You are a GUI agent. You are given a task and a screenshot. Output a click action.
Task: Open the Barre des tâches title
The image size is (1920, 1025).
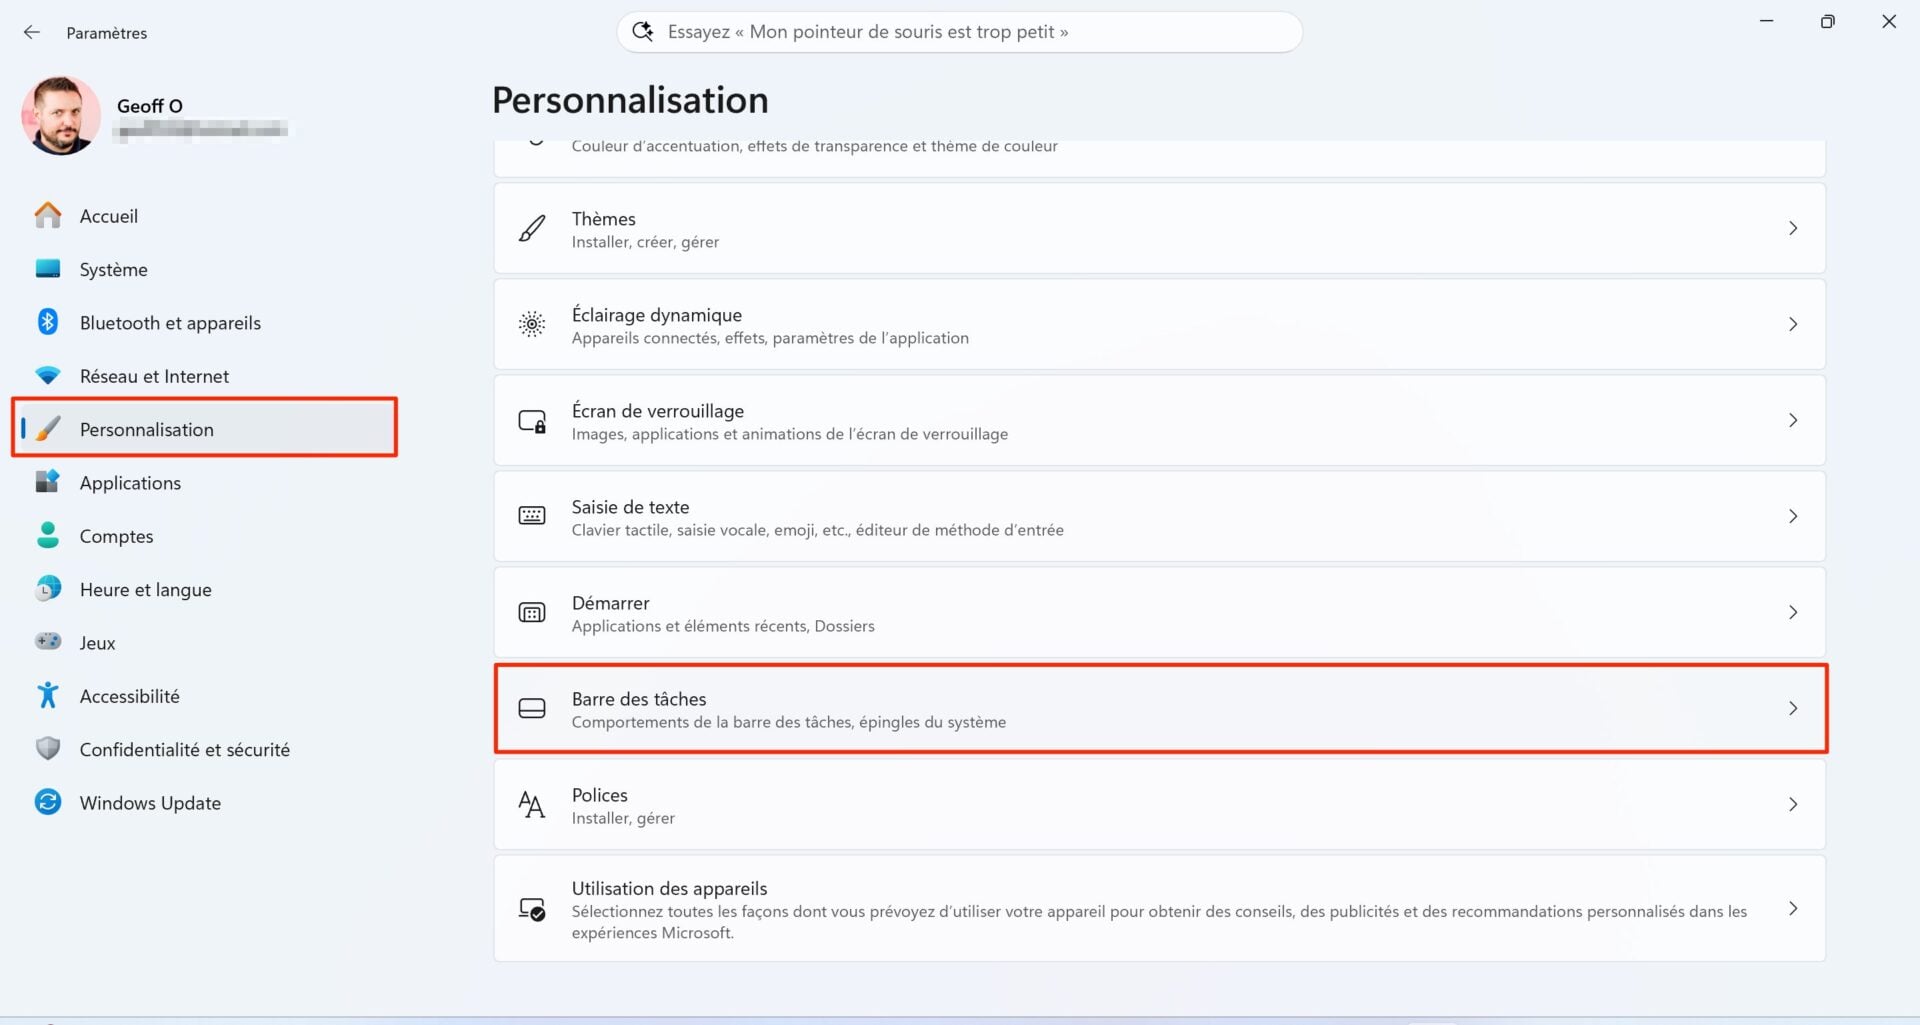(x=638, y=698)
